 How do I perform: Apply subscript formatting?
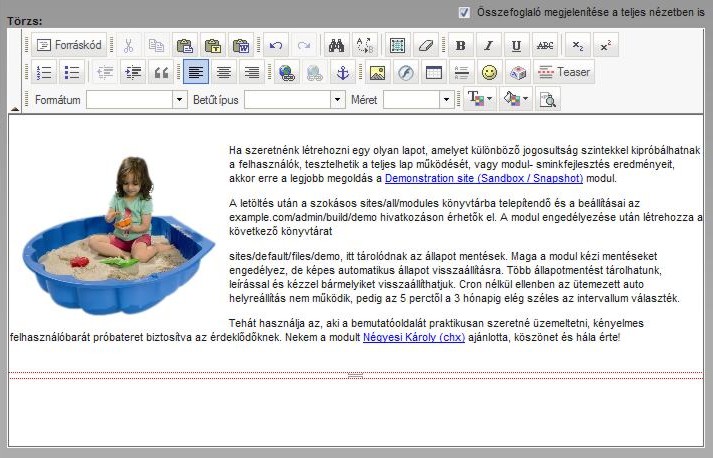coord(578,45)
